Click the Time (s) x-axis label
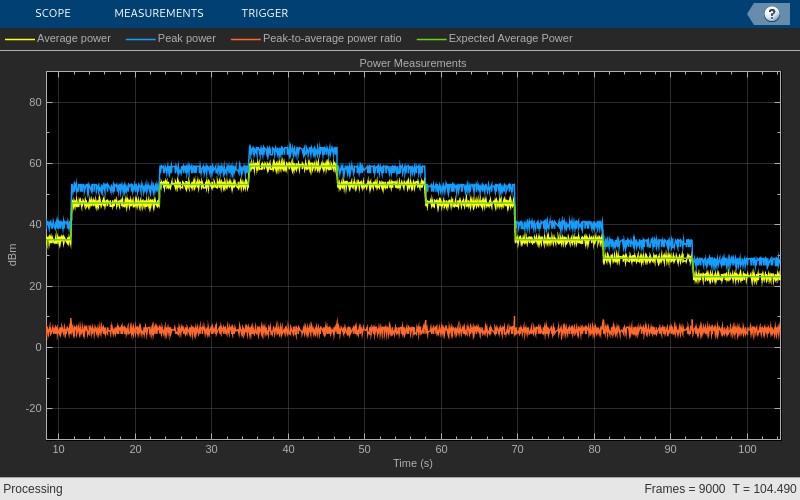Screen dimensions: 800x500 pyautogui.click(x=413, y=463)
